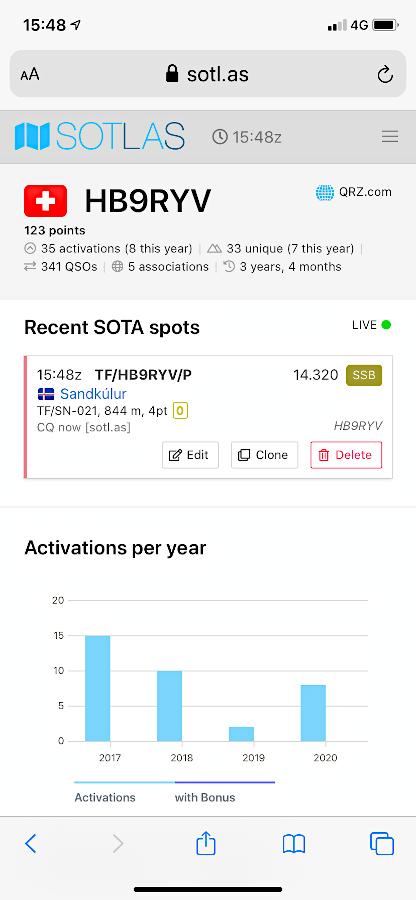Tap the sotl.as address field

tap(208, 74)
